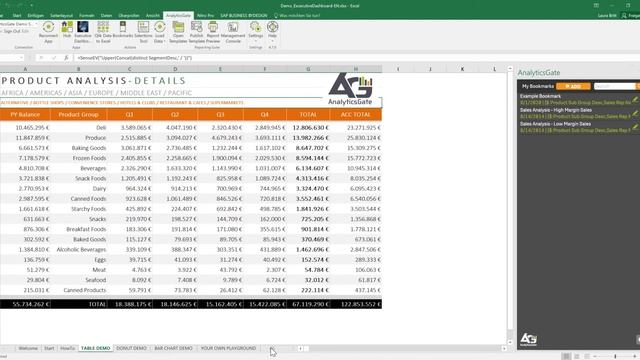
Task: Edit the High Margin Sales bookmark pencil icon
Action: tap(635, 113)
